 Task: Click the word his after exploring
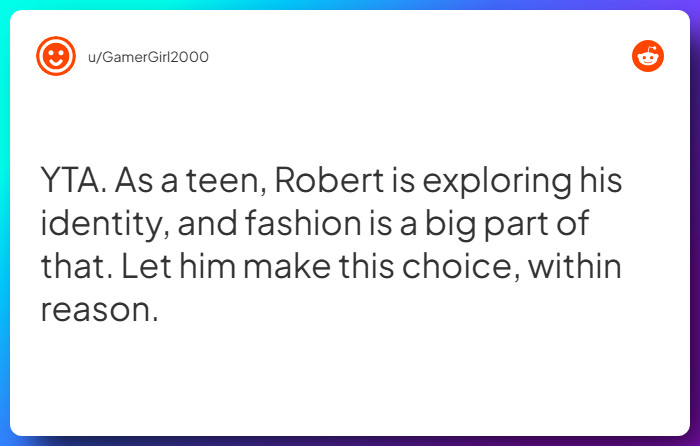point(601,179)
